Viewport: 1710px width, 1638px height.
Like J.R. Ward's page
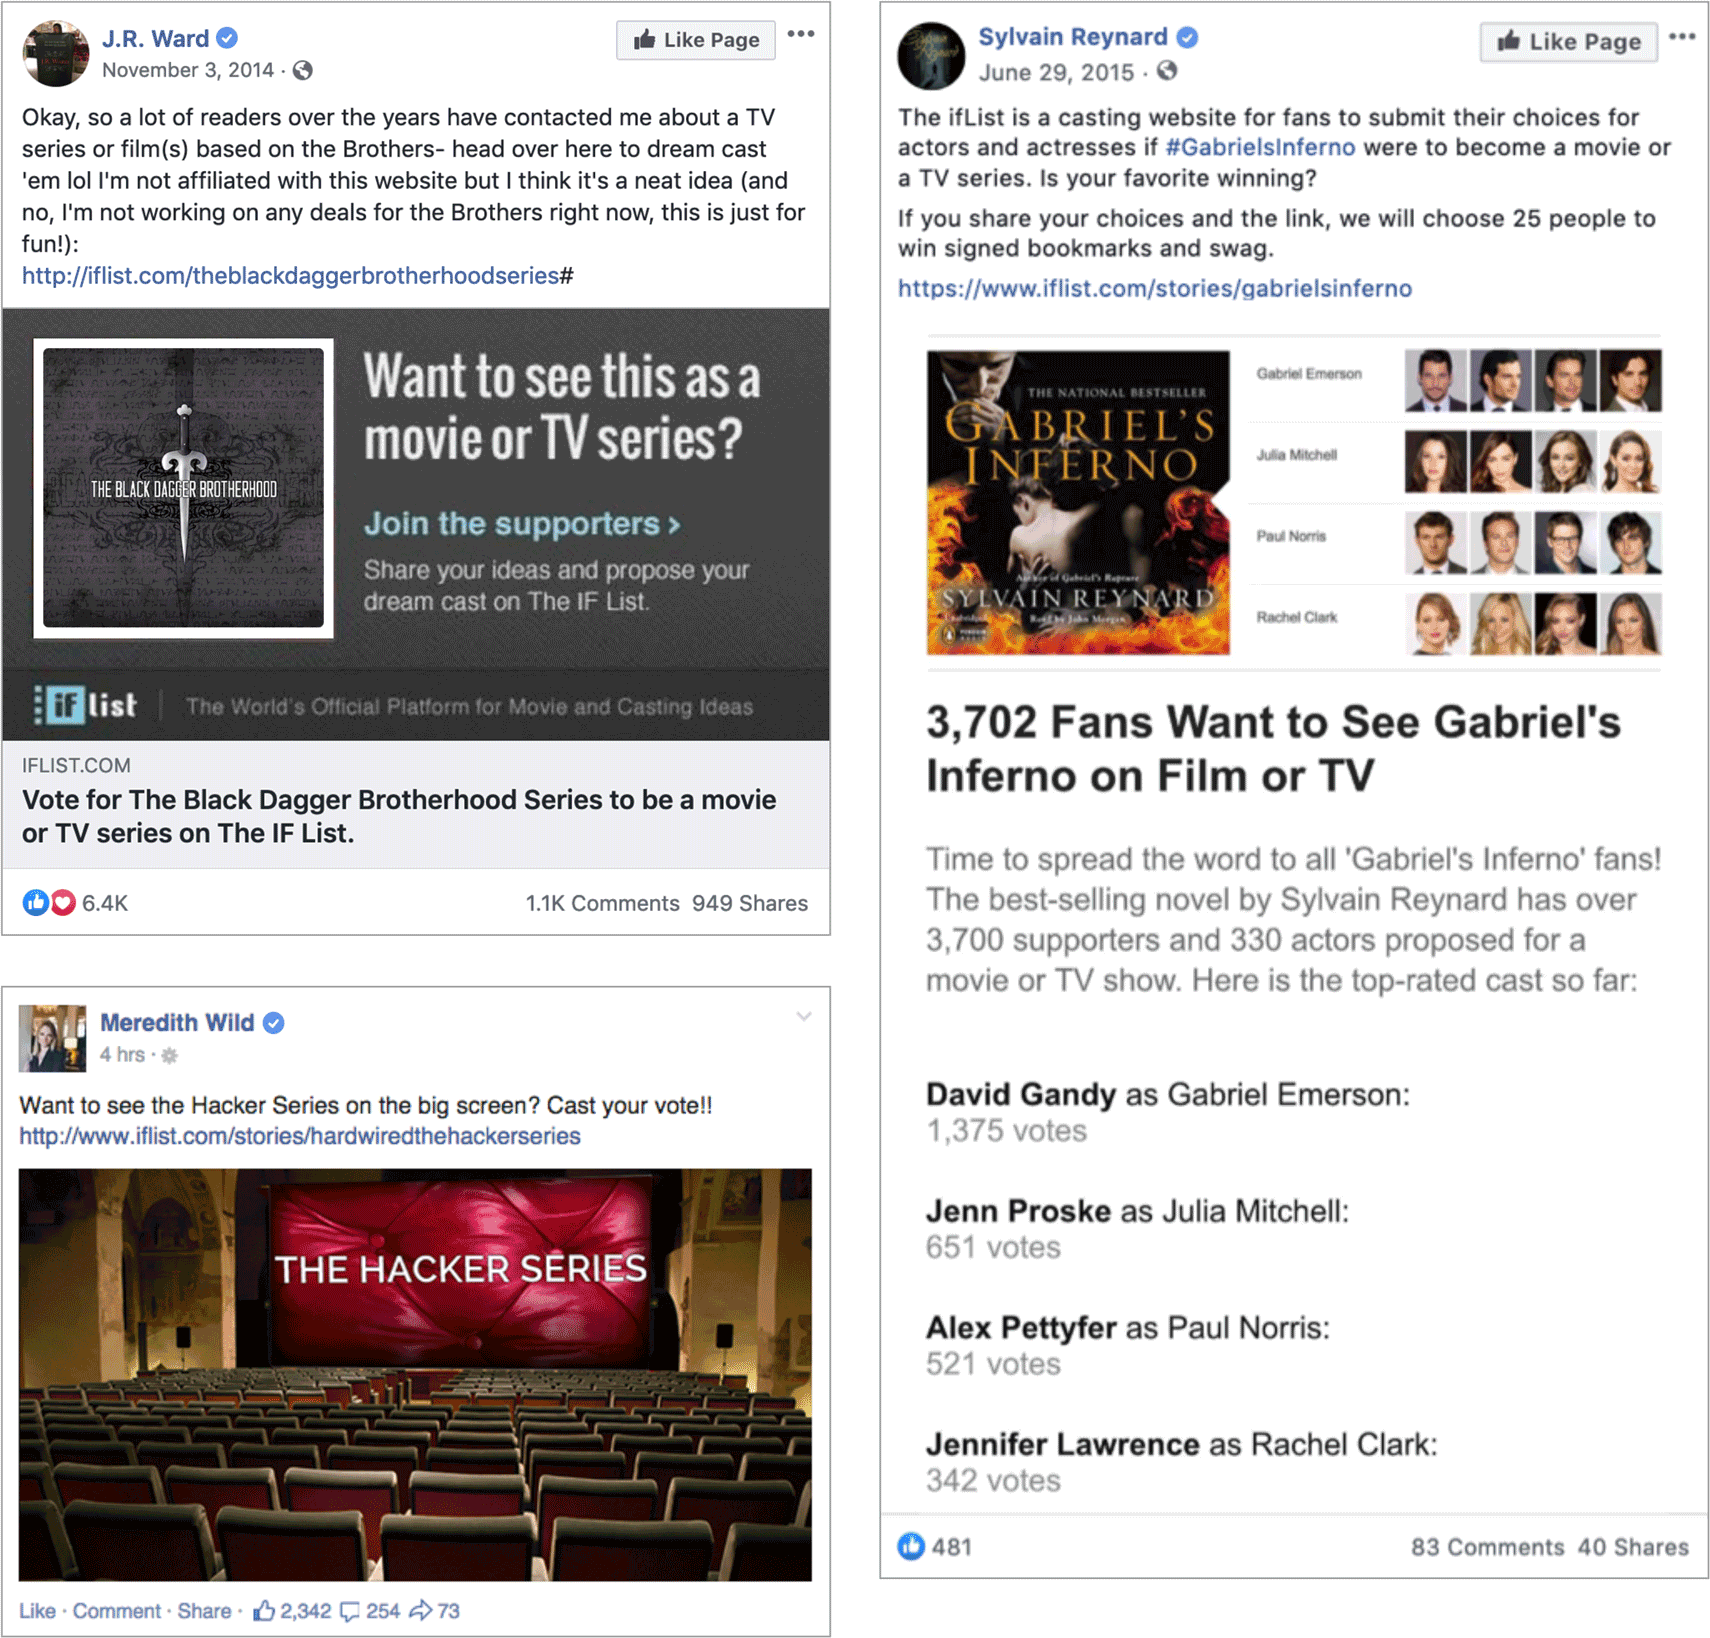coord(696,40)
